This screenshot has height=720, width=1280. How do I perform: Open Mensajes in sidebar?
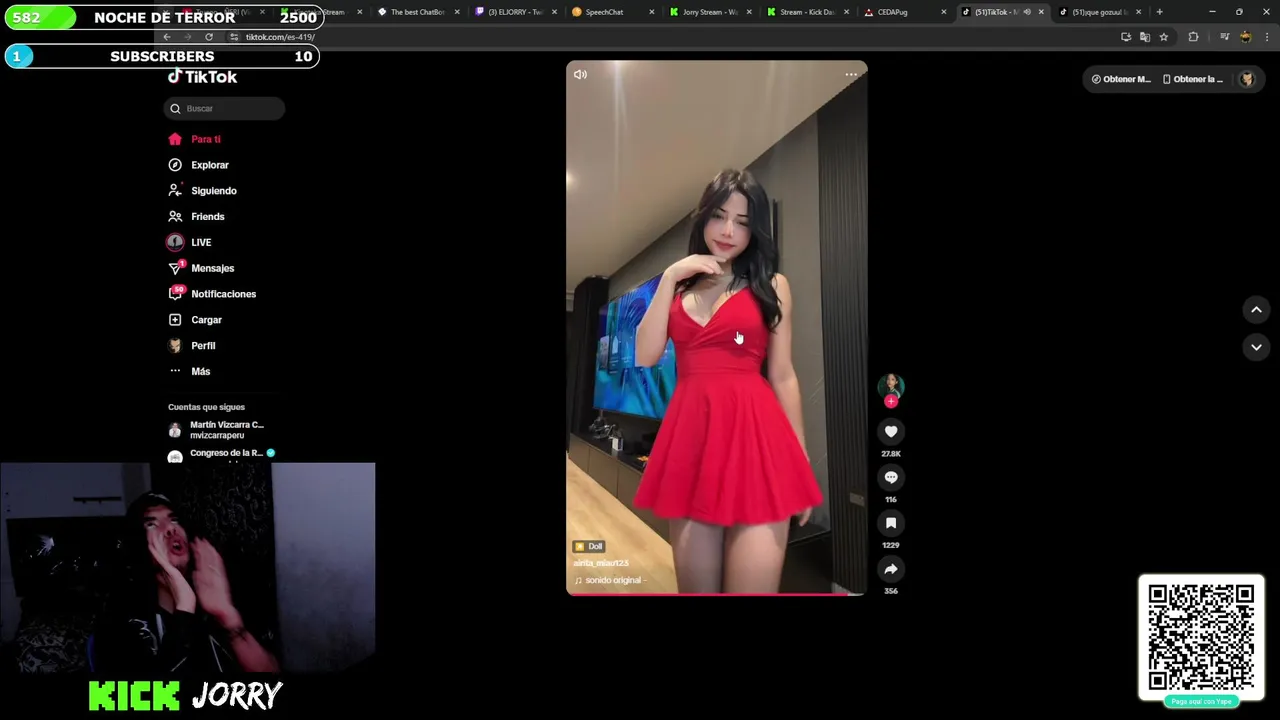201,268
